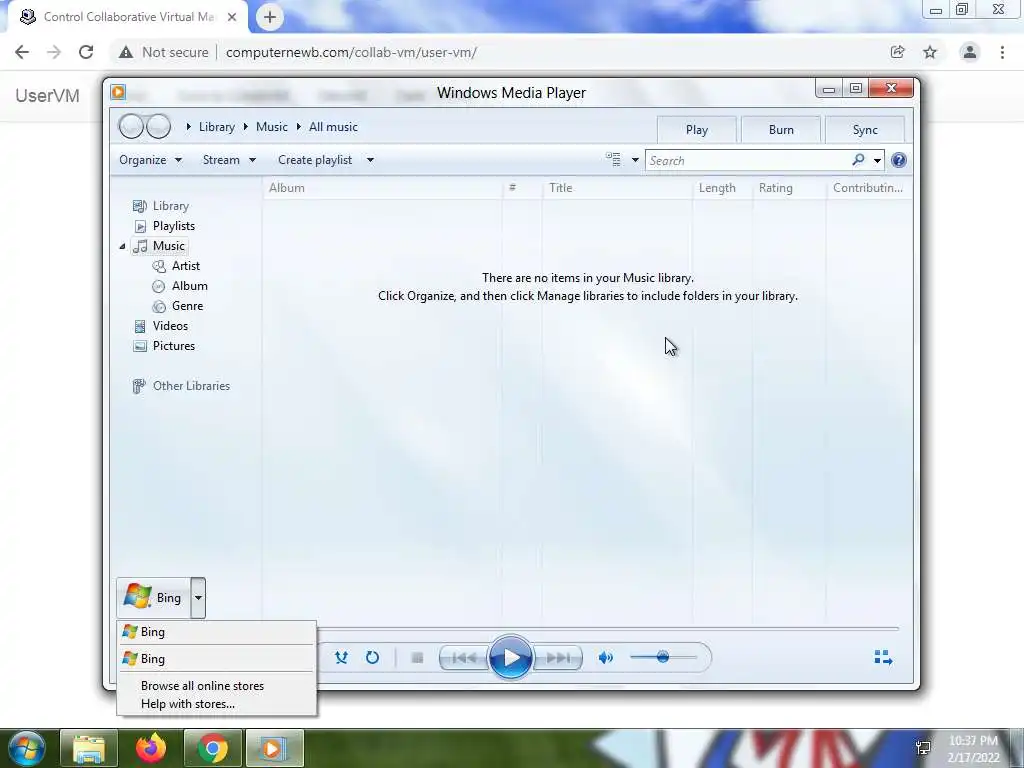Choose the first Bing menu entry
This screenshot has width=1024, height=768.
pos(216,632)
